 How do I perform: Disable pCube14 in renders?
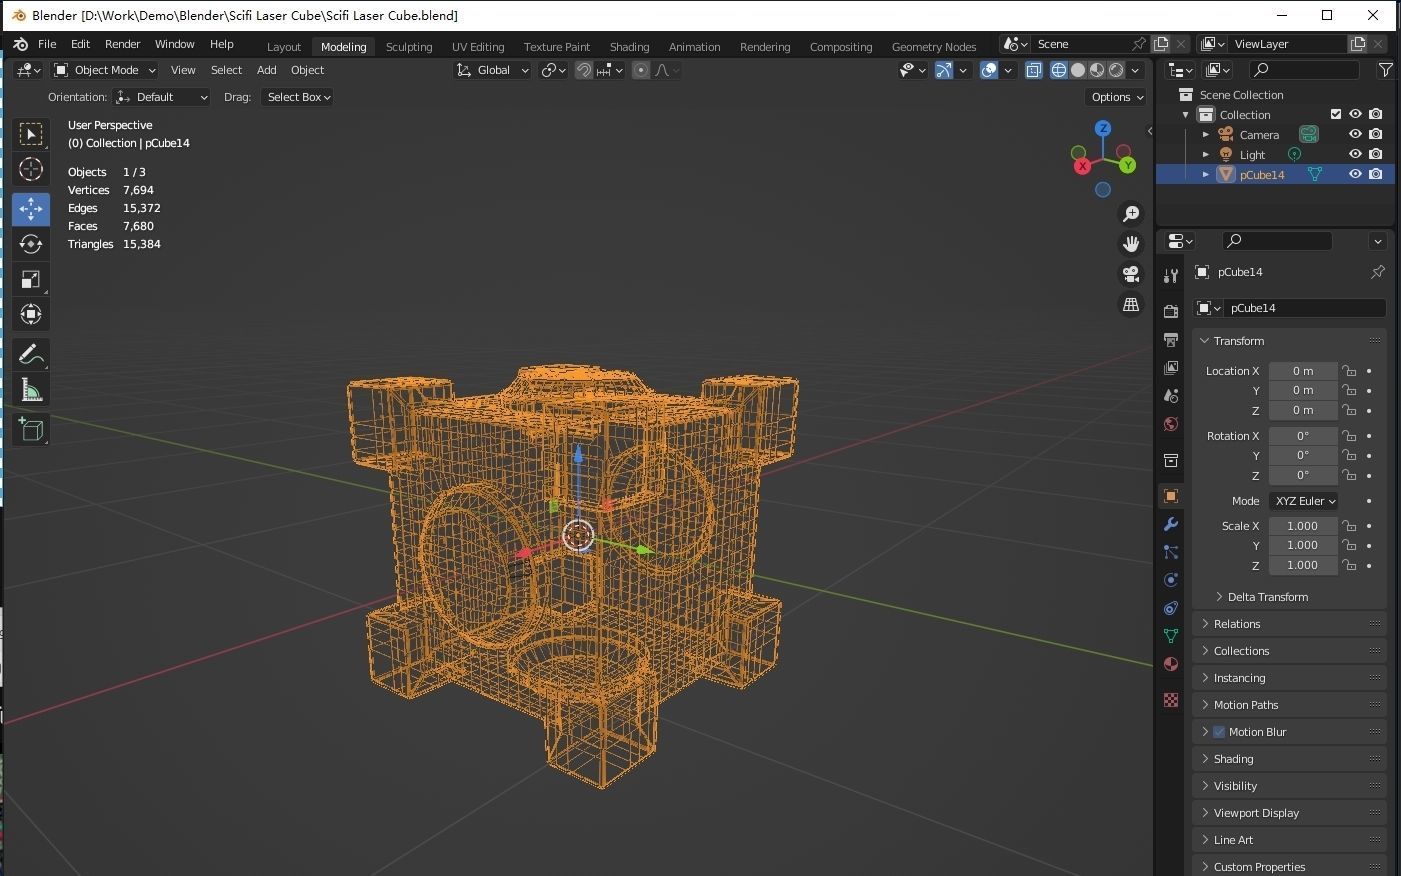1376,174
